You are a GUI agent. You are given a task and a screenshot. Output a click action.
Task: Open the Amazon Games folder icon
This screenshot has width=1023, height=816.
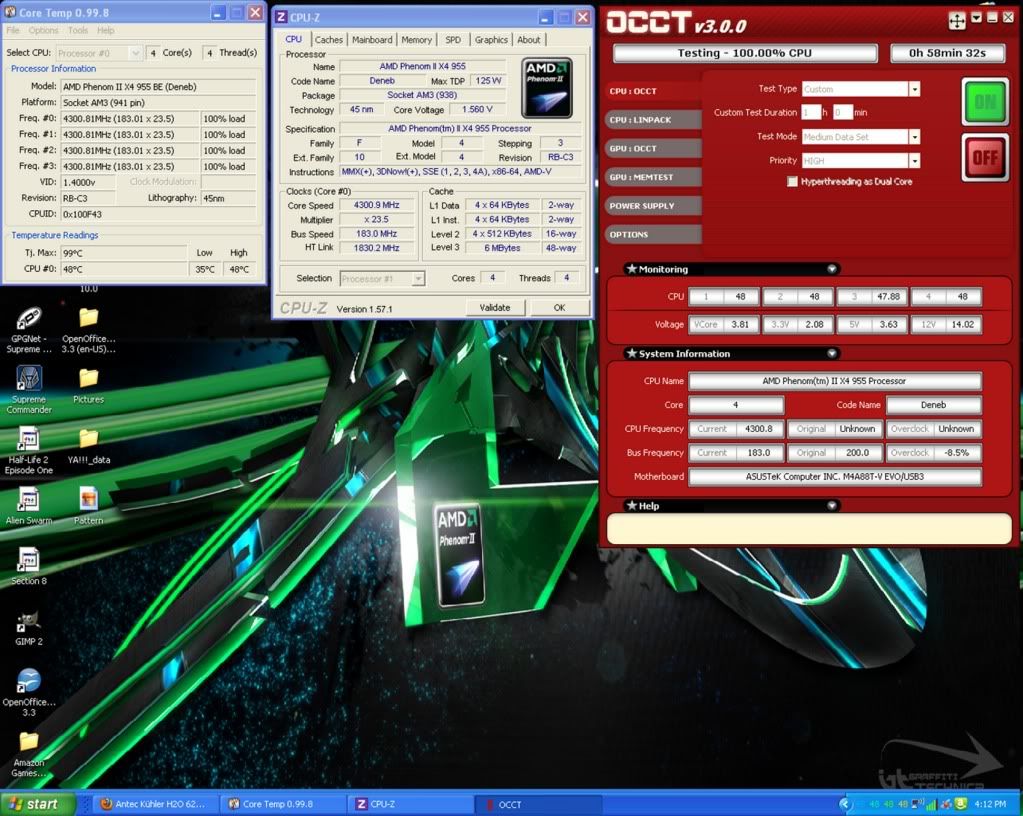point(29,742)
